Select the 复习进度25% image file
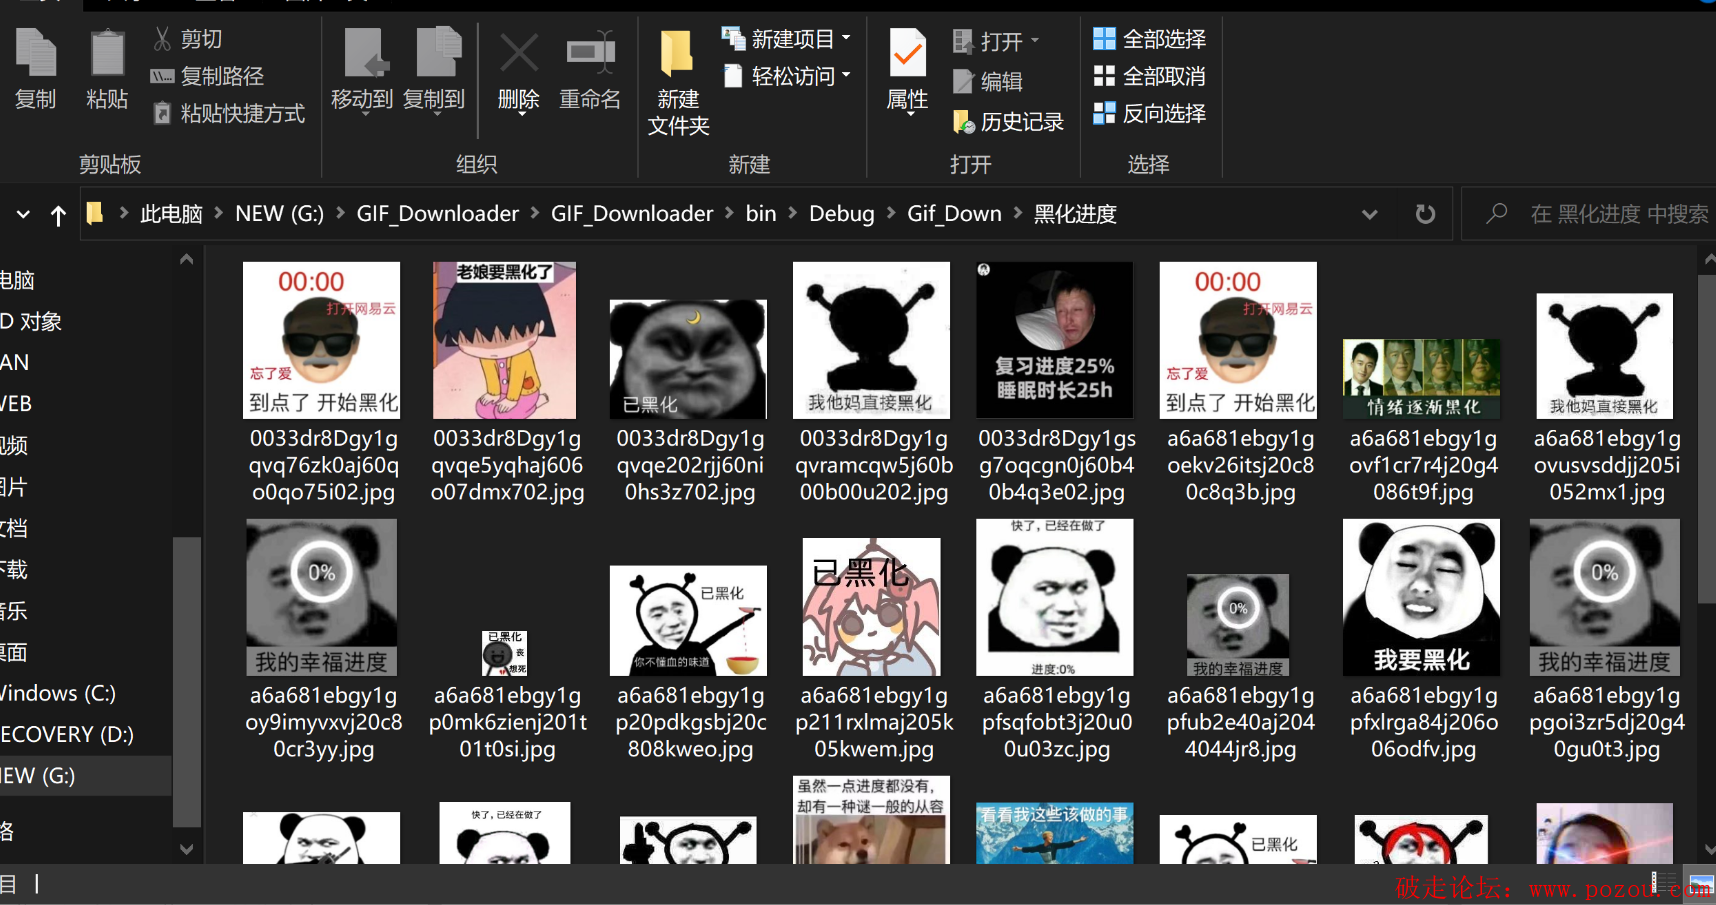The height and width of the screenshot is (905, 1716). tap(1055, 340)
